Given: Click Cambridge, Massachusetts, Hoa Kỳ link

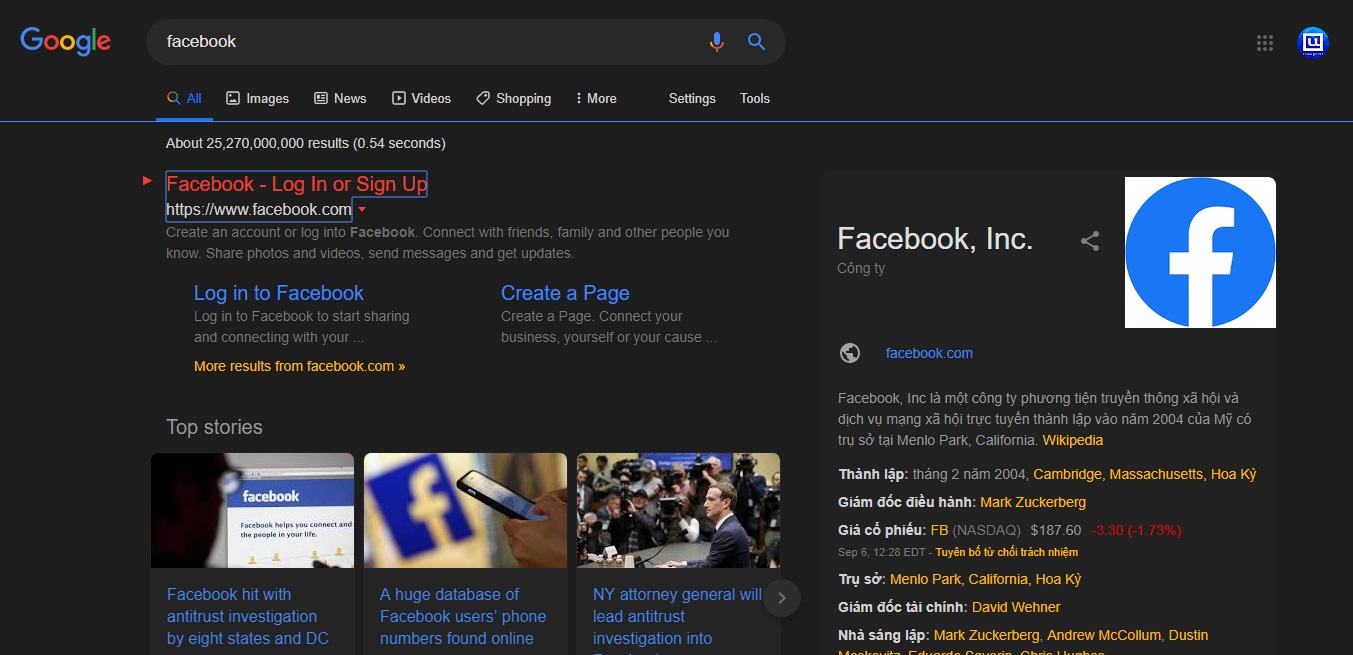Looking at the screenshot, I should [x=1145, y=474].
